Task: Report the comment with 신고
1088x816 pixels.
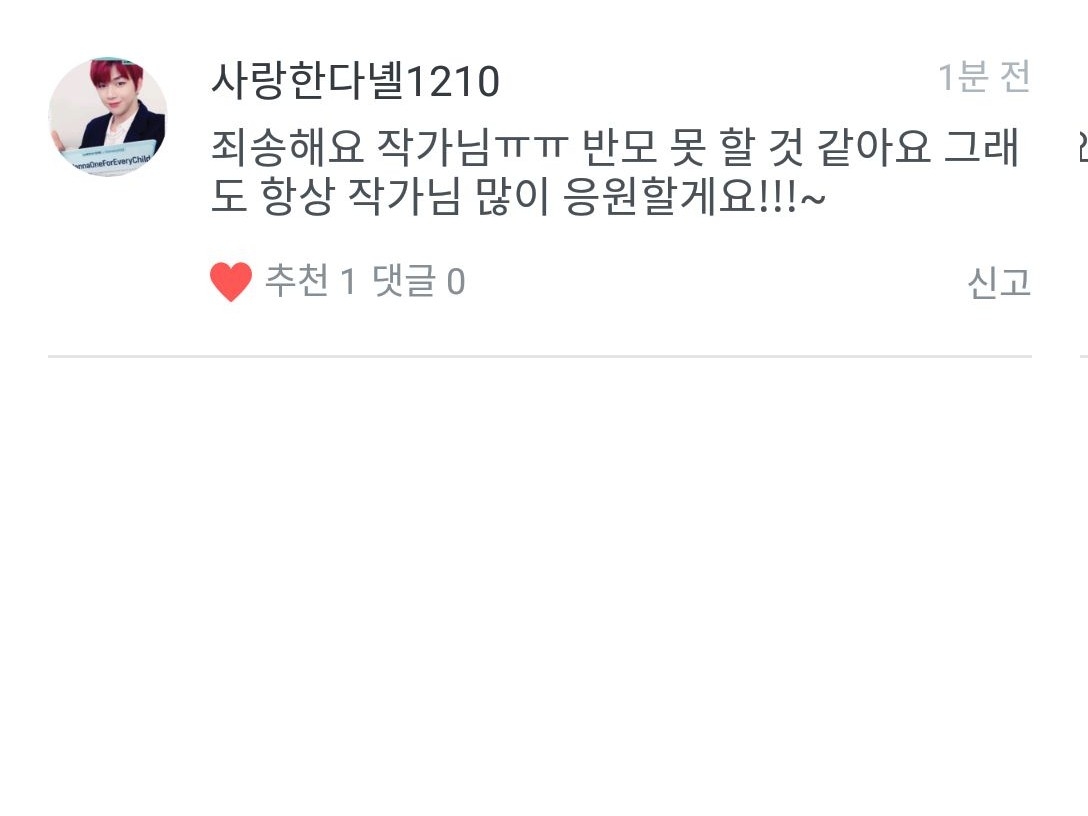Action: [999, 282]
